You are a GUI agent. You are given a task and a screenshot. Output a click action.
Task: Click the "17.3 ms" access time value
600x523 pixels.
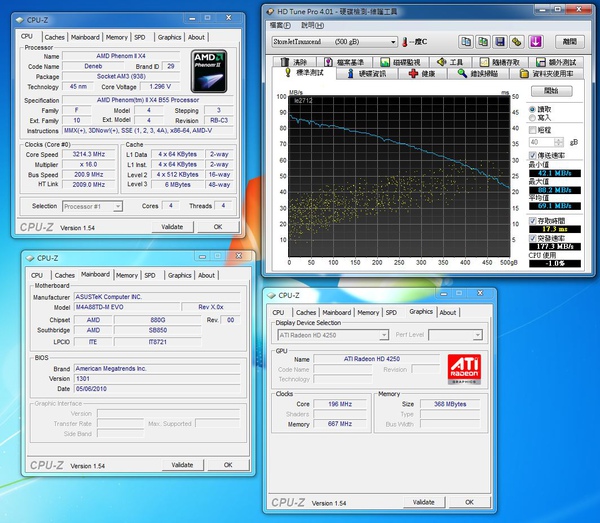555,229
